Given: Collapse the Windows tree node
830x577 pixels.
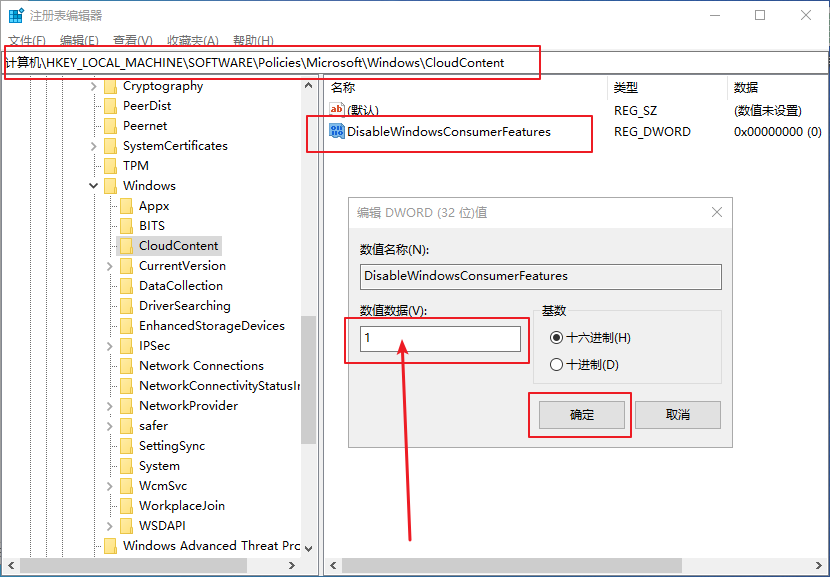Looking at the screenshot, I should 94,186.
